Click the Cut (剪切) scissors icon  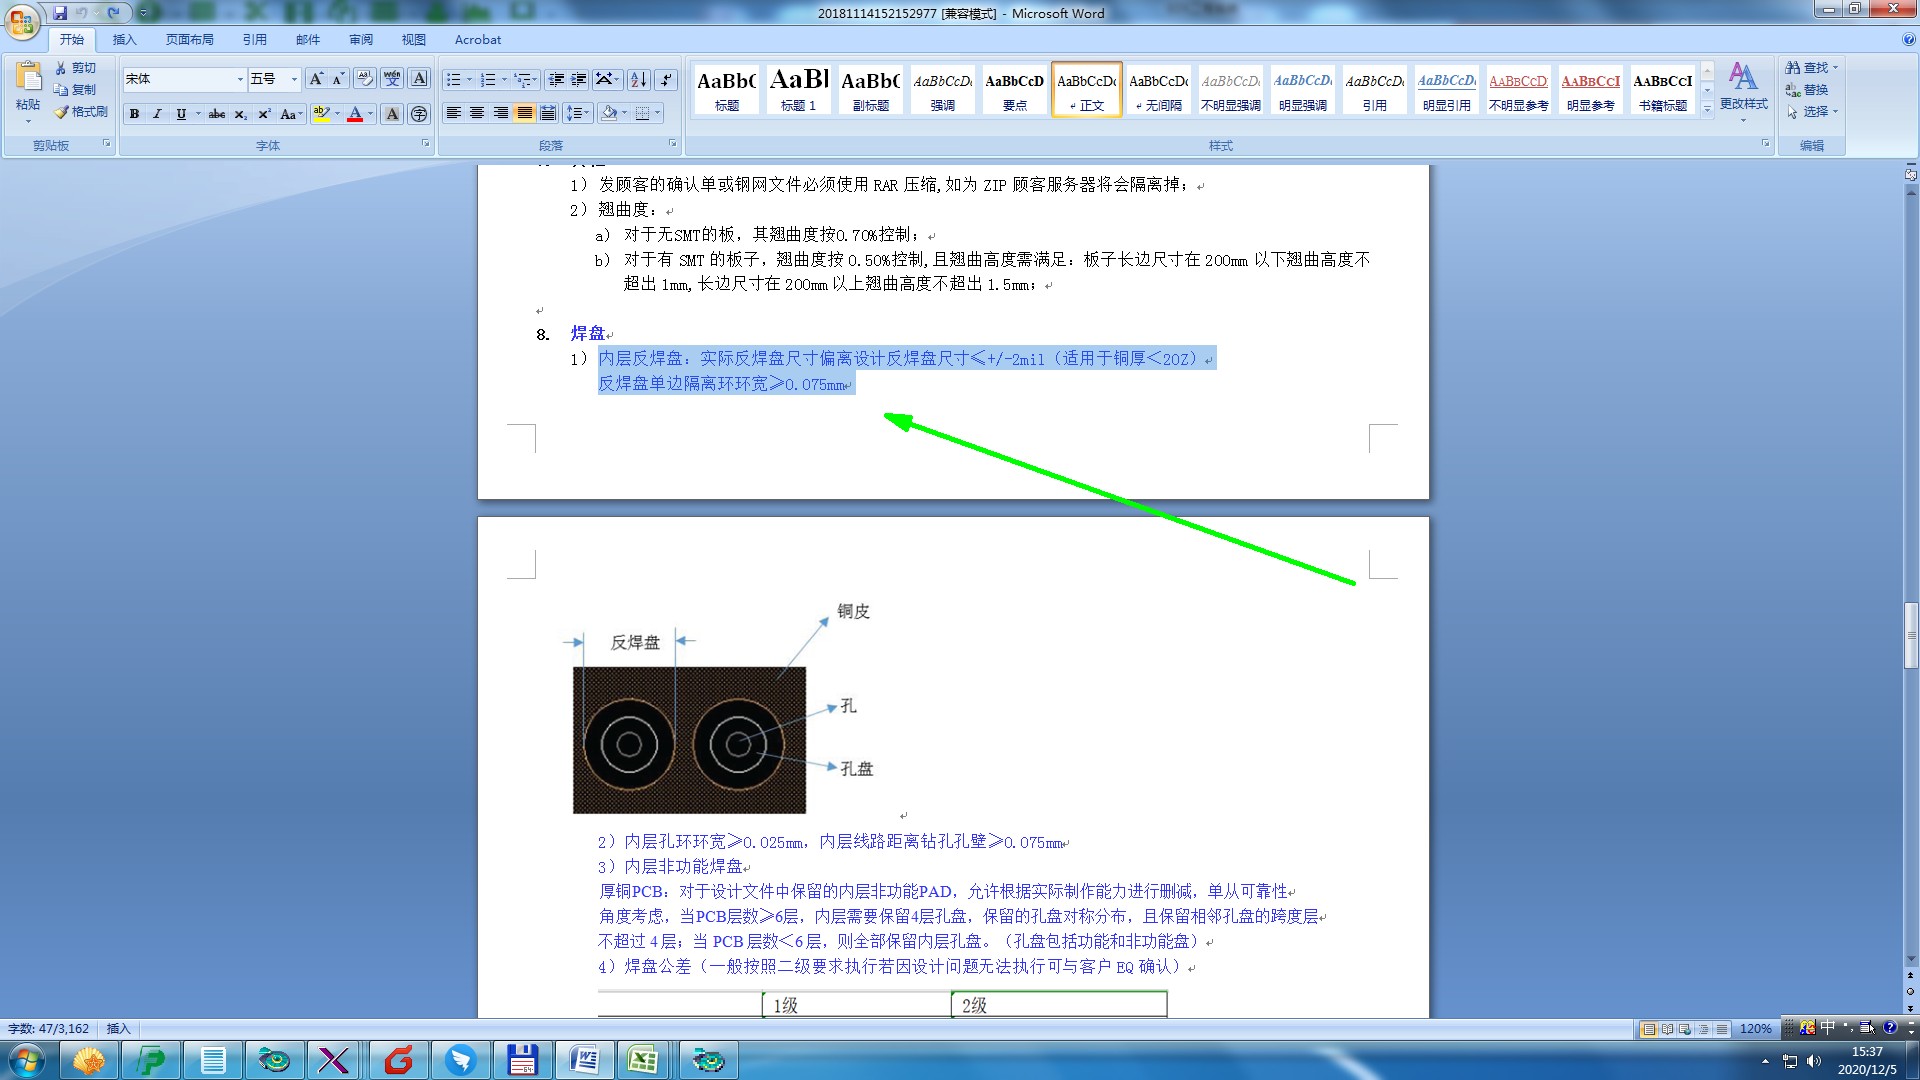(x=62, y=68)
